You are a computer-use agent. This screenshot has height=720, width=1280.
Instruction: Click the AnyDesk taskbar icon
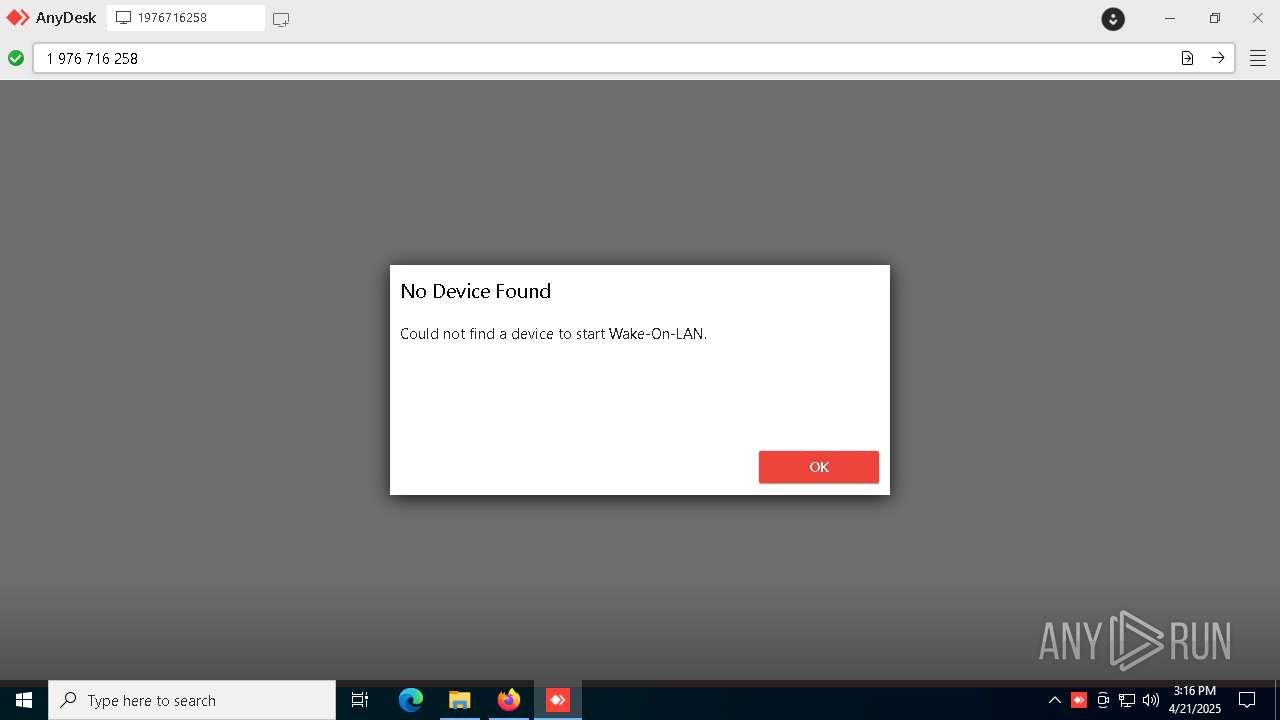[x=558, y=700]
